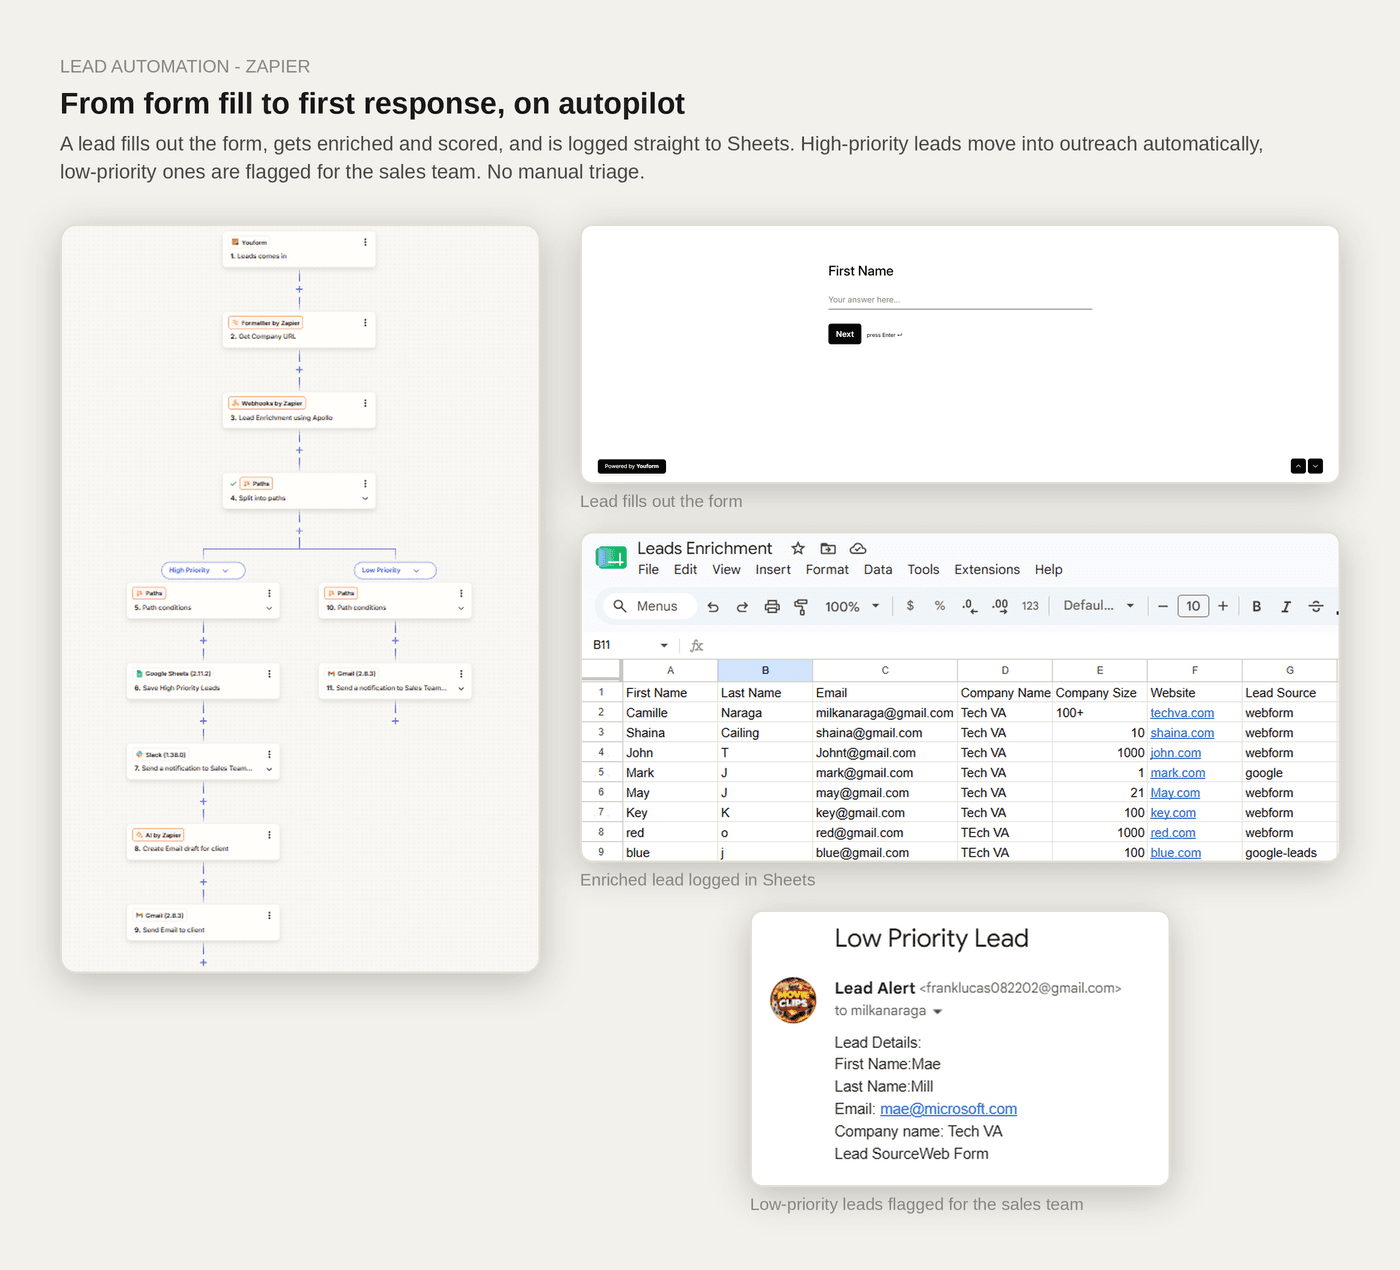Open the Extensions menu in Sheets
The height and width of the screenshot is (1270, 1400).
[987, 570]
